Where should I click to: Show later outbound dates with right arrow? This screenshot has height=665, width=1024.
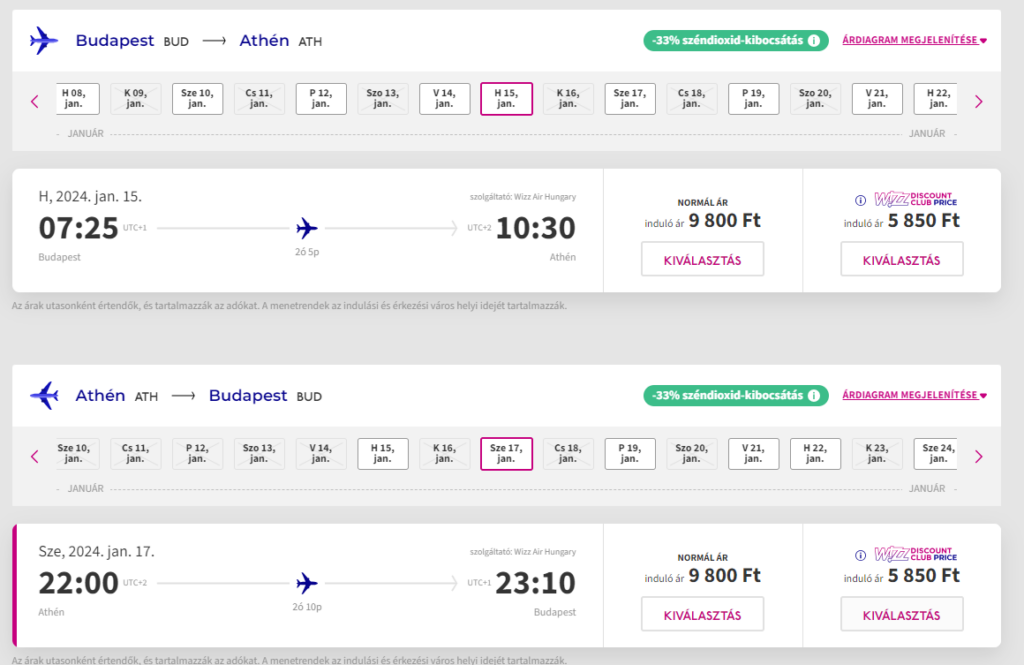(978, 101)
